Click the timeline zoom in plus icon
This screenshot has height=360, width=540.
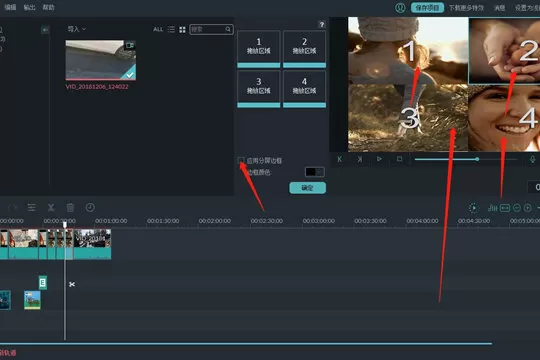click(527, 208)
